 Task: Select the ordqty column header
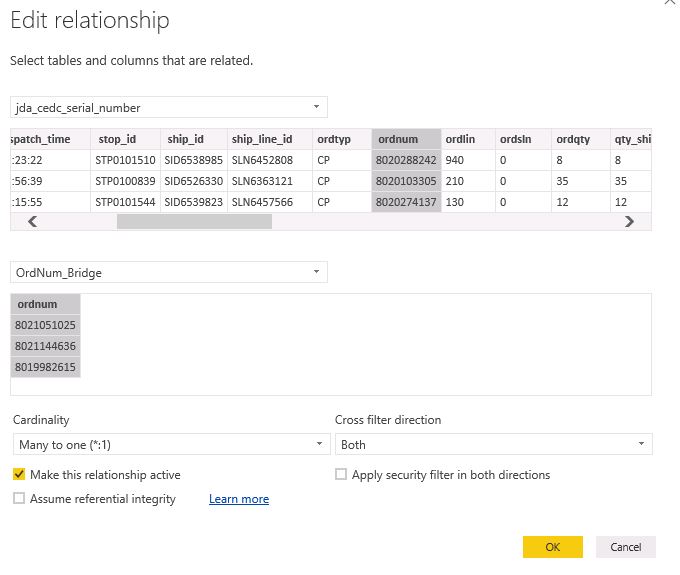581,139
